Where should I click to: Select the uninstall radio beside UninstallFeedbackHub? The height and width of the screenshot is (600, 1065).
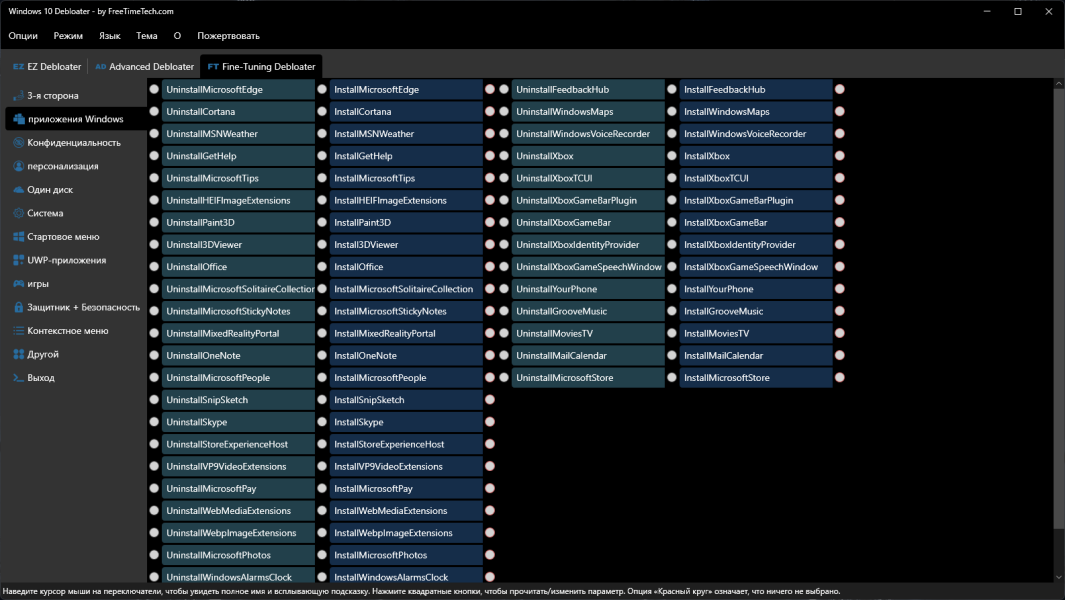[504, 89]
